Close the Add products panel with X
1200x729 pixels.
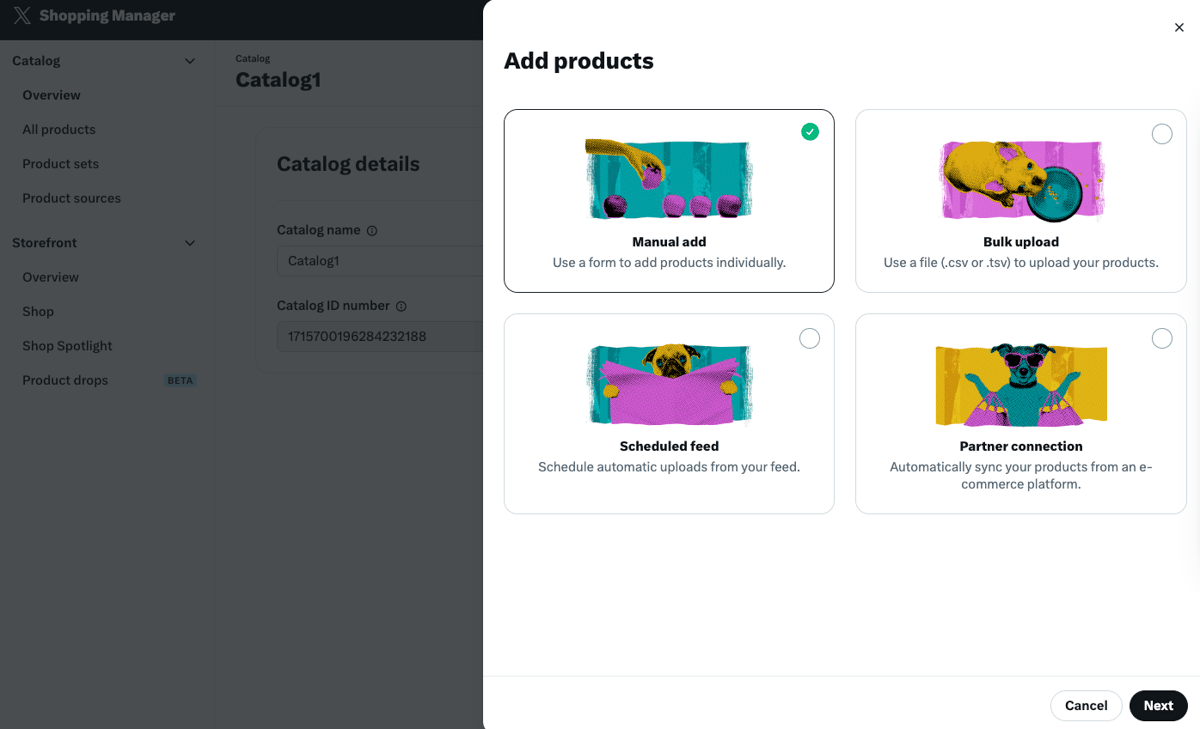1179,28
